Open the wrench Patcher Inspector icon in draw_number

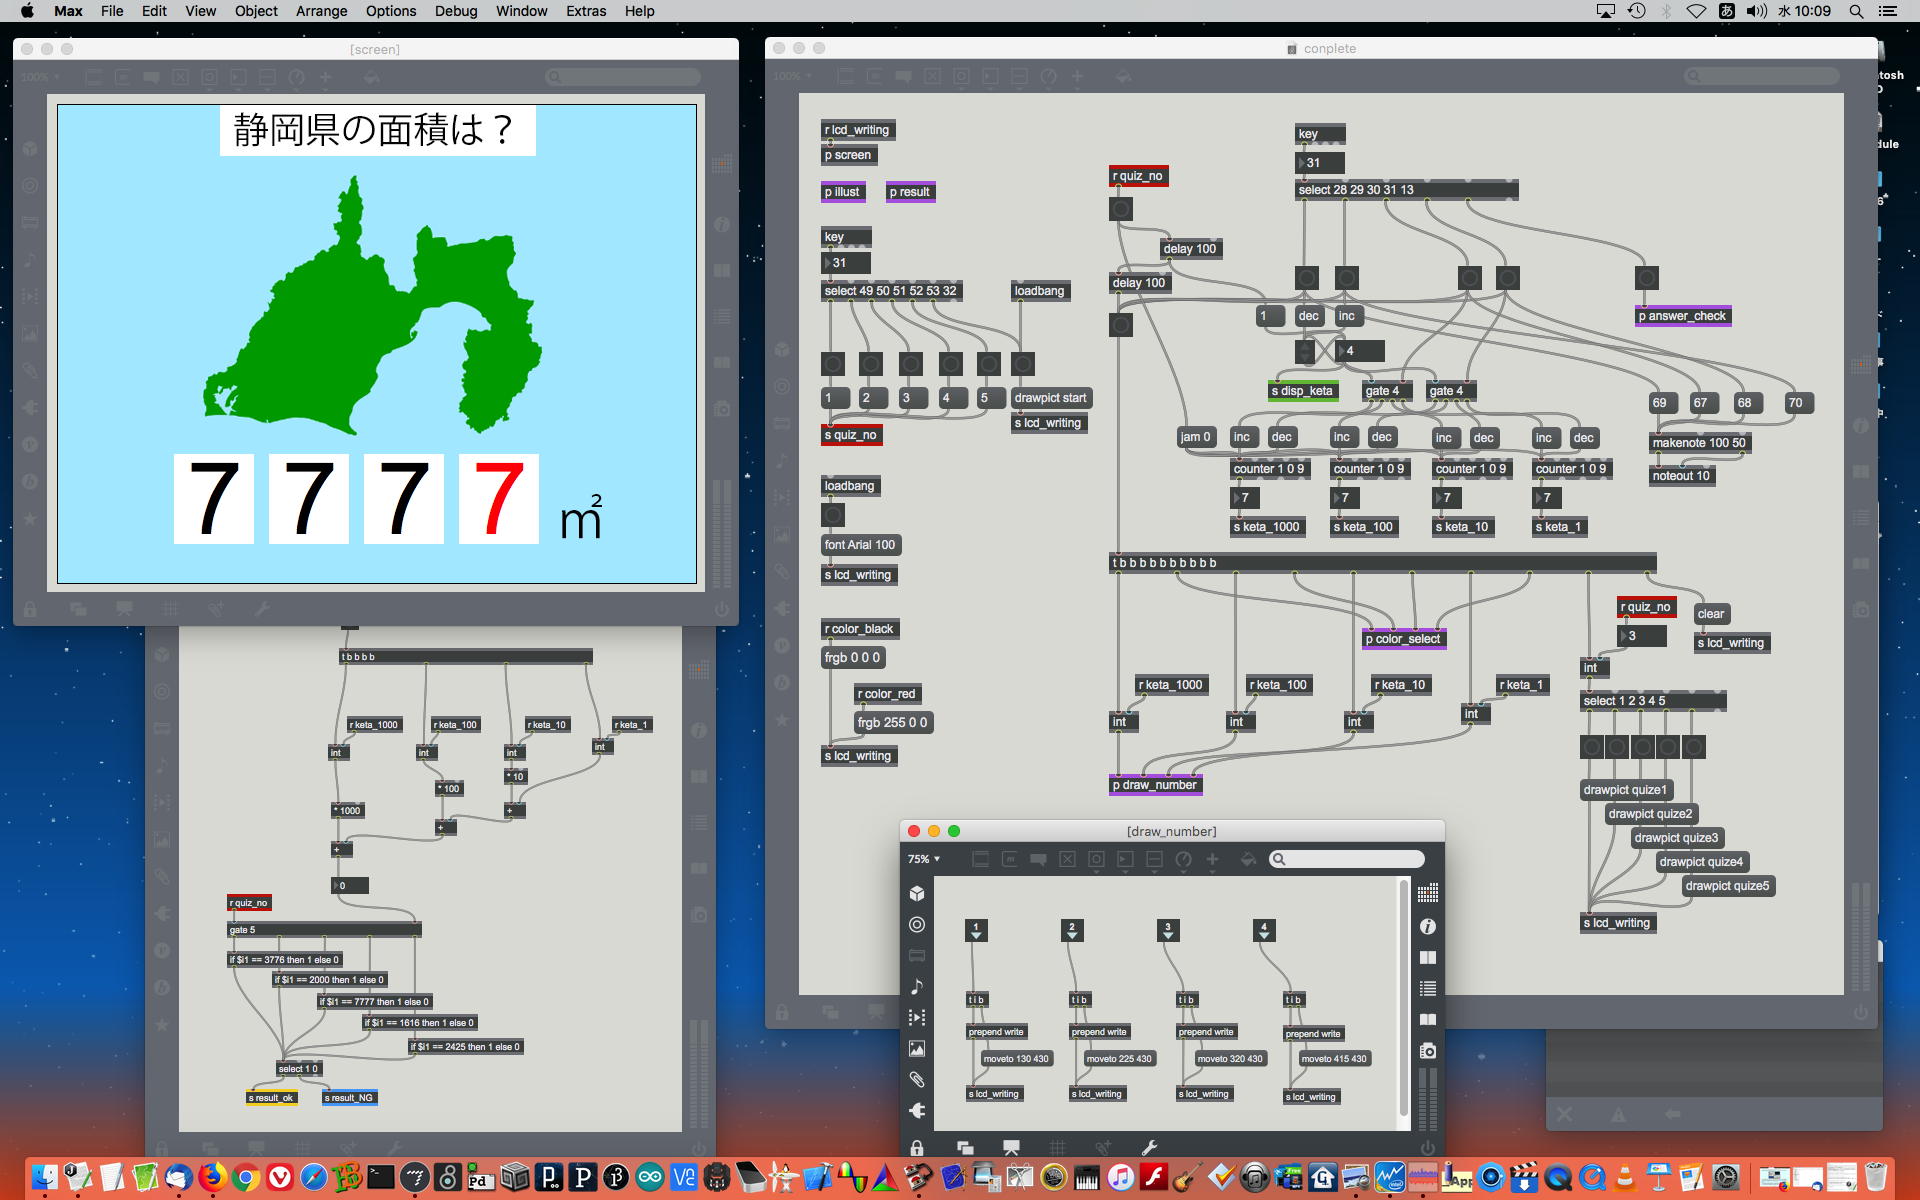point(1149,1147)
